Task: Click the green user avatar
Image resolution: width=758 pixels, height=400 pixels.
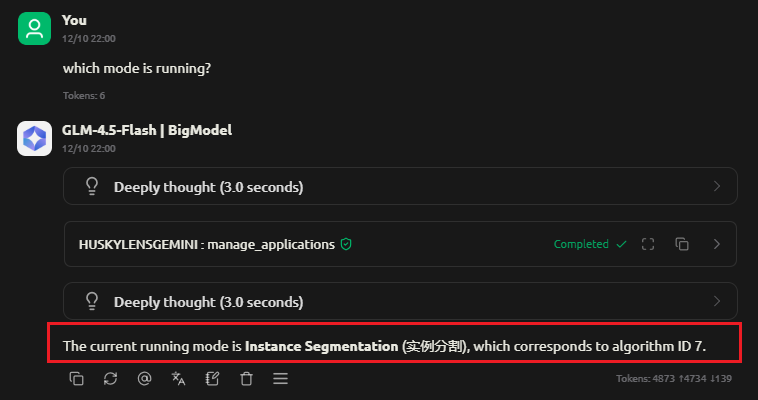Action: point(34,28)
